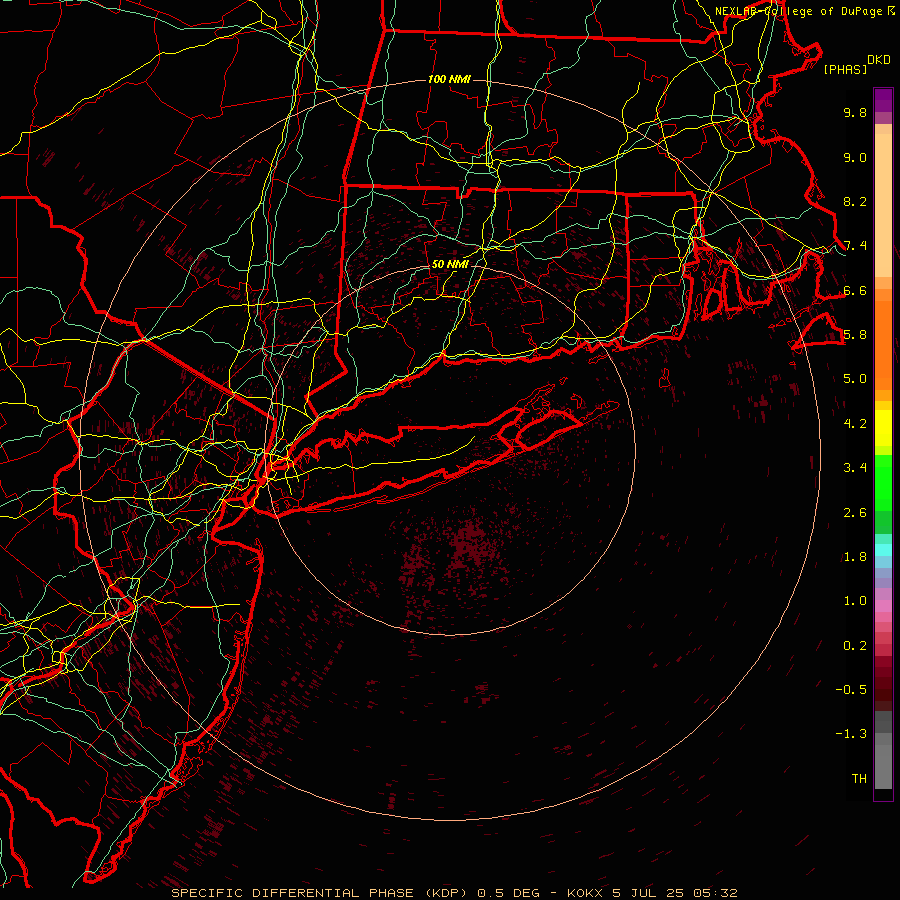Viewport: 900px width, 900px height.
Task: Click the [PHAS] label above the scale
Action: point(845,70)
